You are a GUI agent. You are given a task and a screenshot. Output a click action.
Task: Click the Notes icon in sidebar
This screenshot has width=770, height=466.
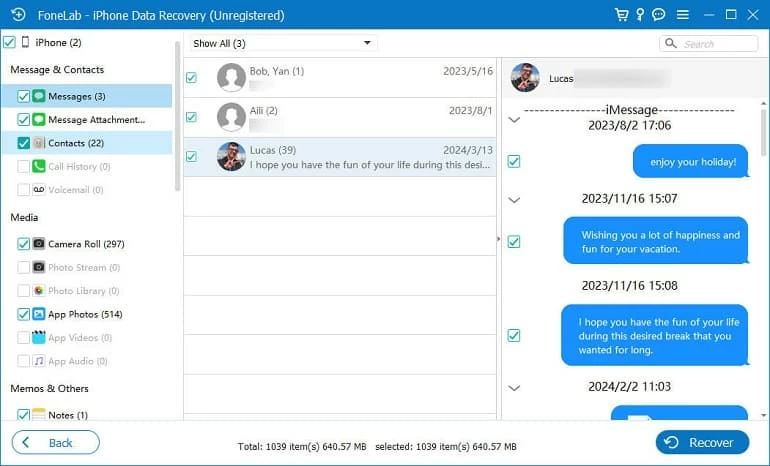[39, 414]
